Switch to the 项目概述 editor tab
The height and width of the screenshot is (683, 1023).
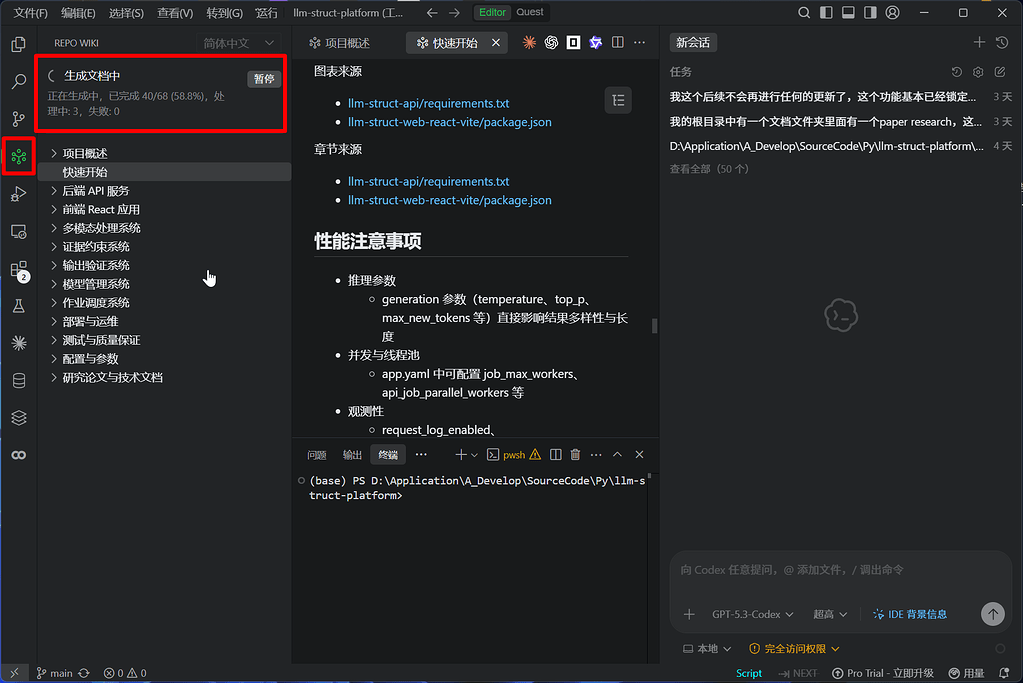point(339,43)
